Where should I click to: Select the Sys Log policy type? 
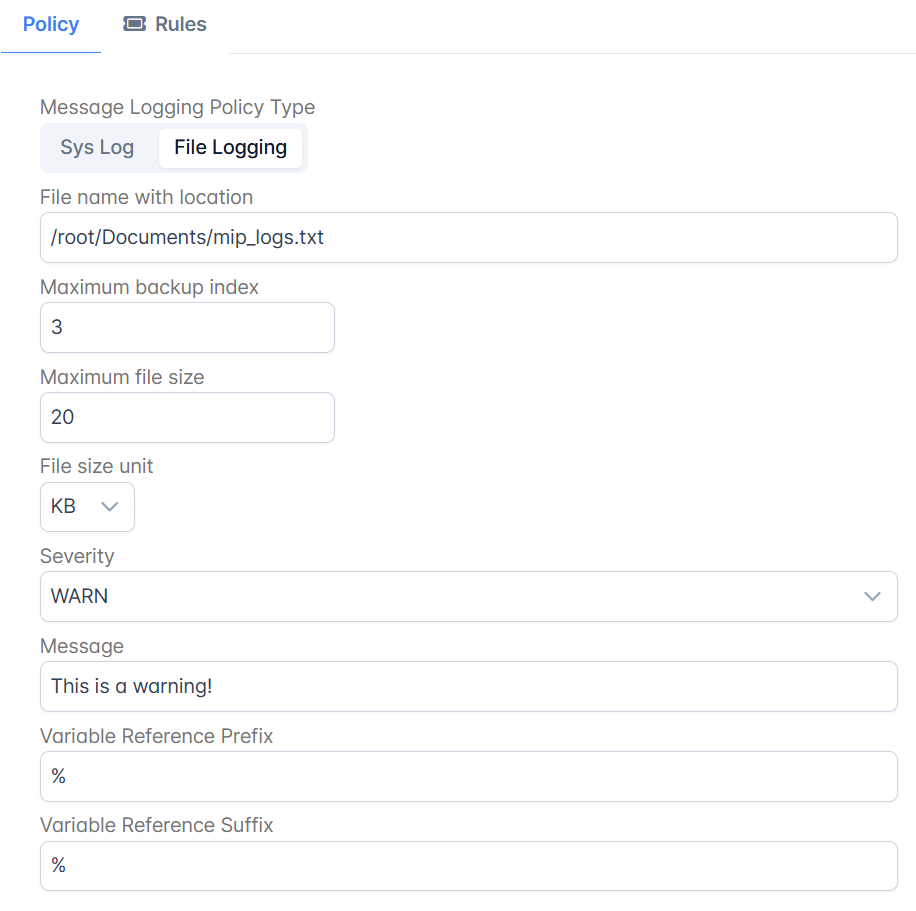98,148
